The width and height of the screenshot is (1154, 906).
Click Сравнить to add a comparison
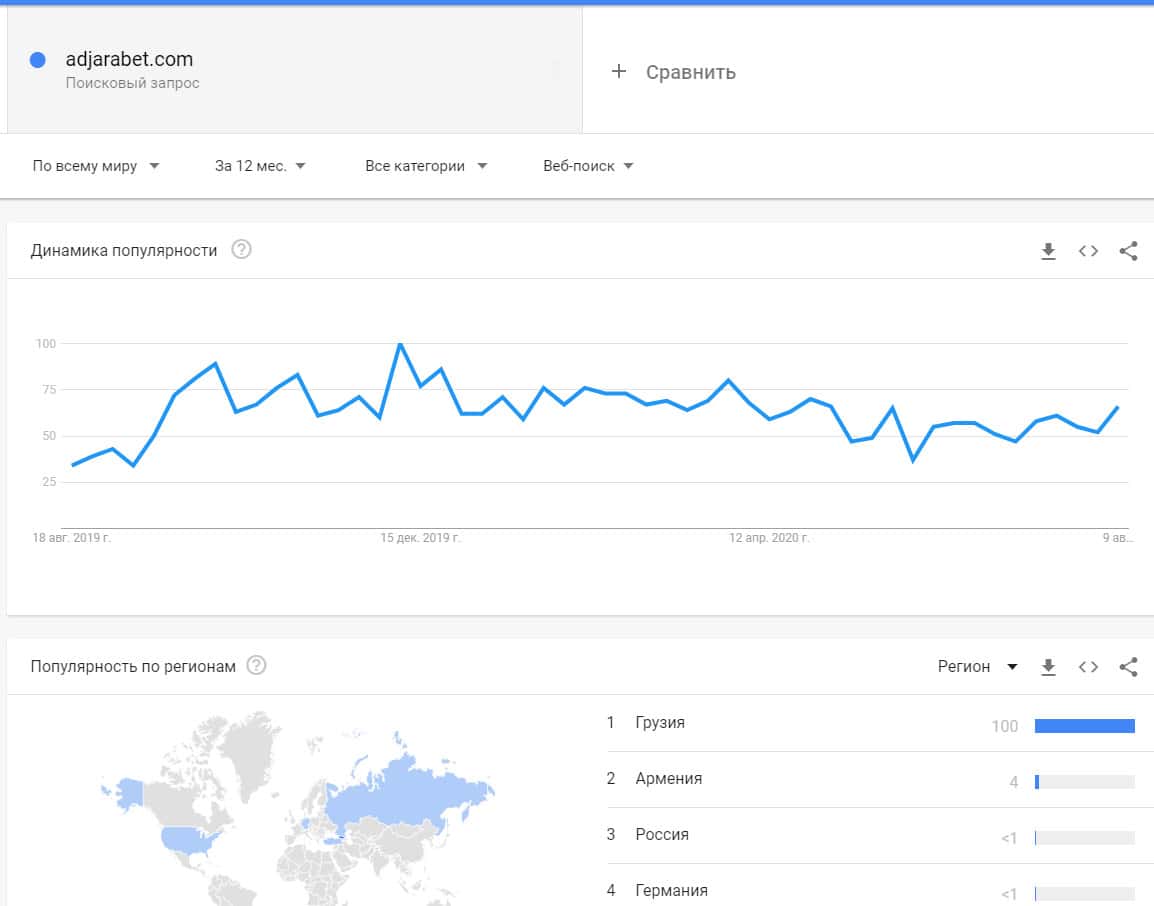coord(690,72)
